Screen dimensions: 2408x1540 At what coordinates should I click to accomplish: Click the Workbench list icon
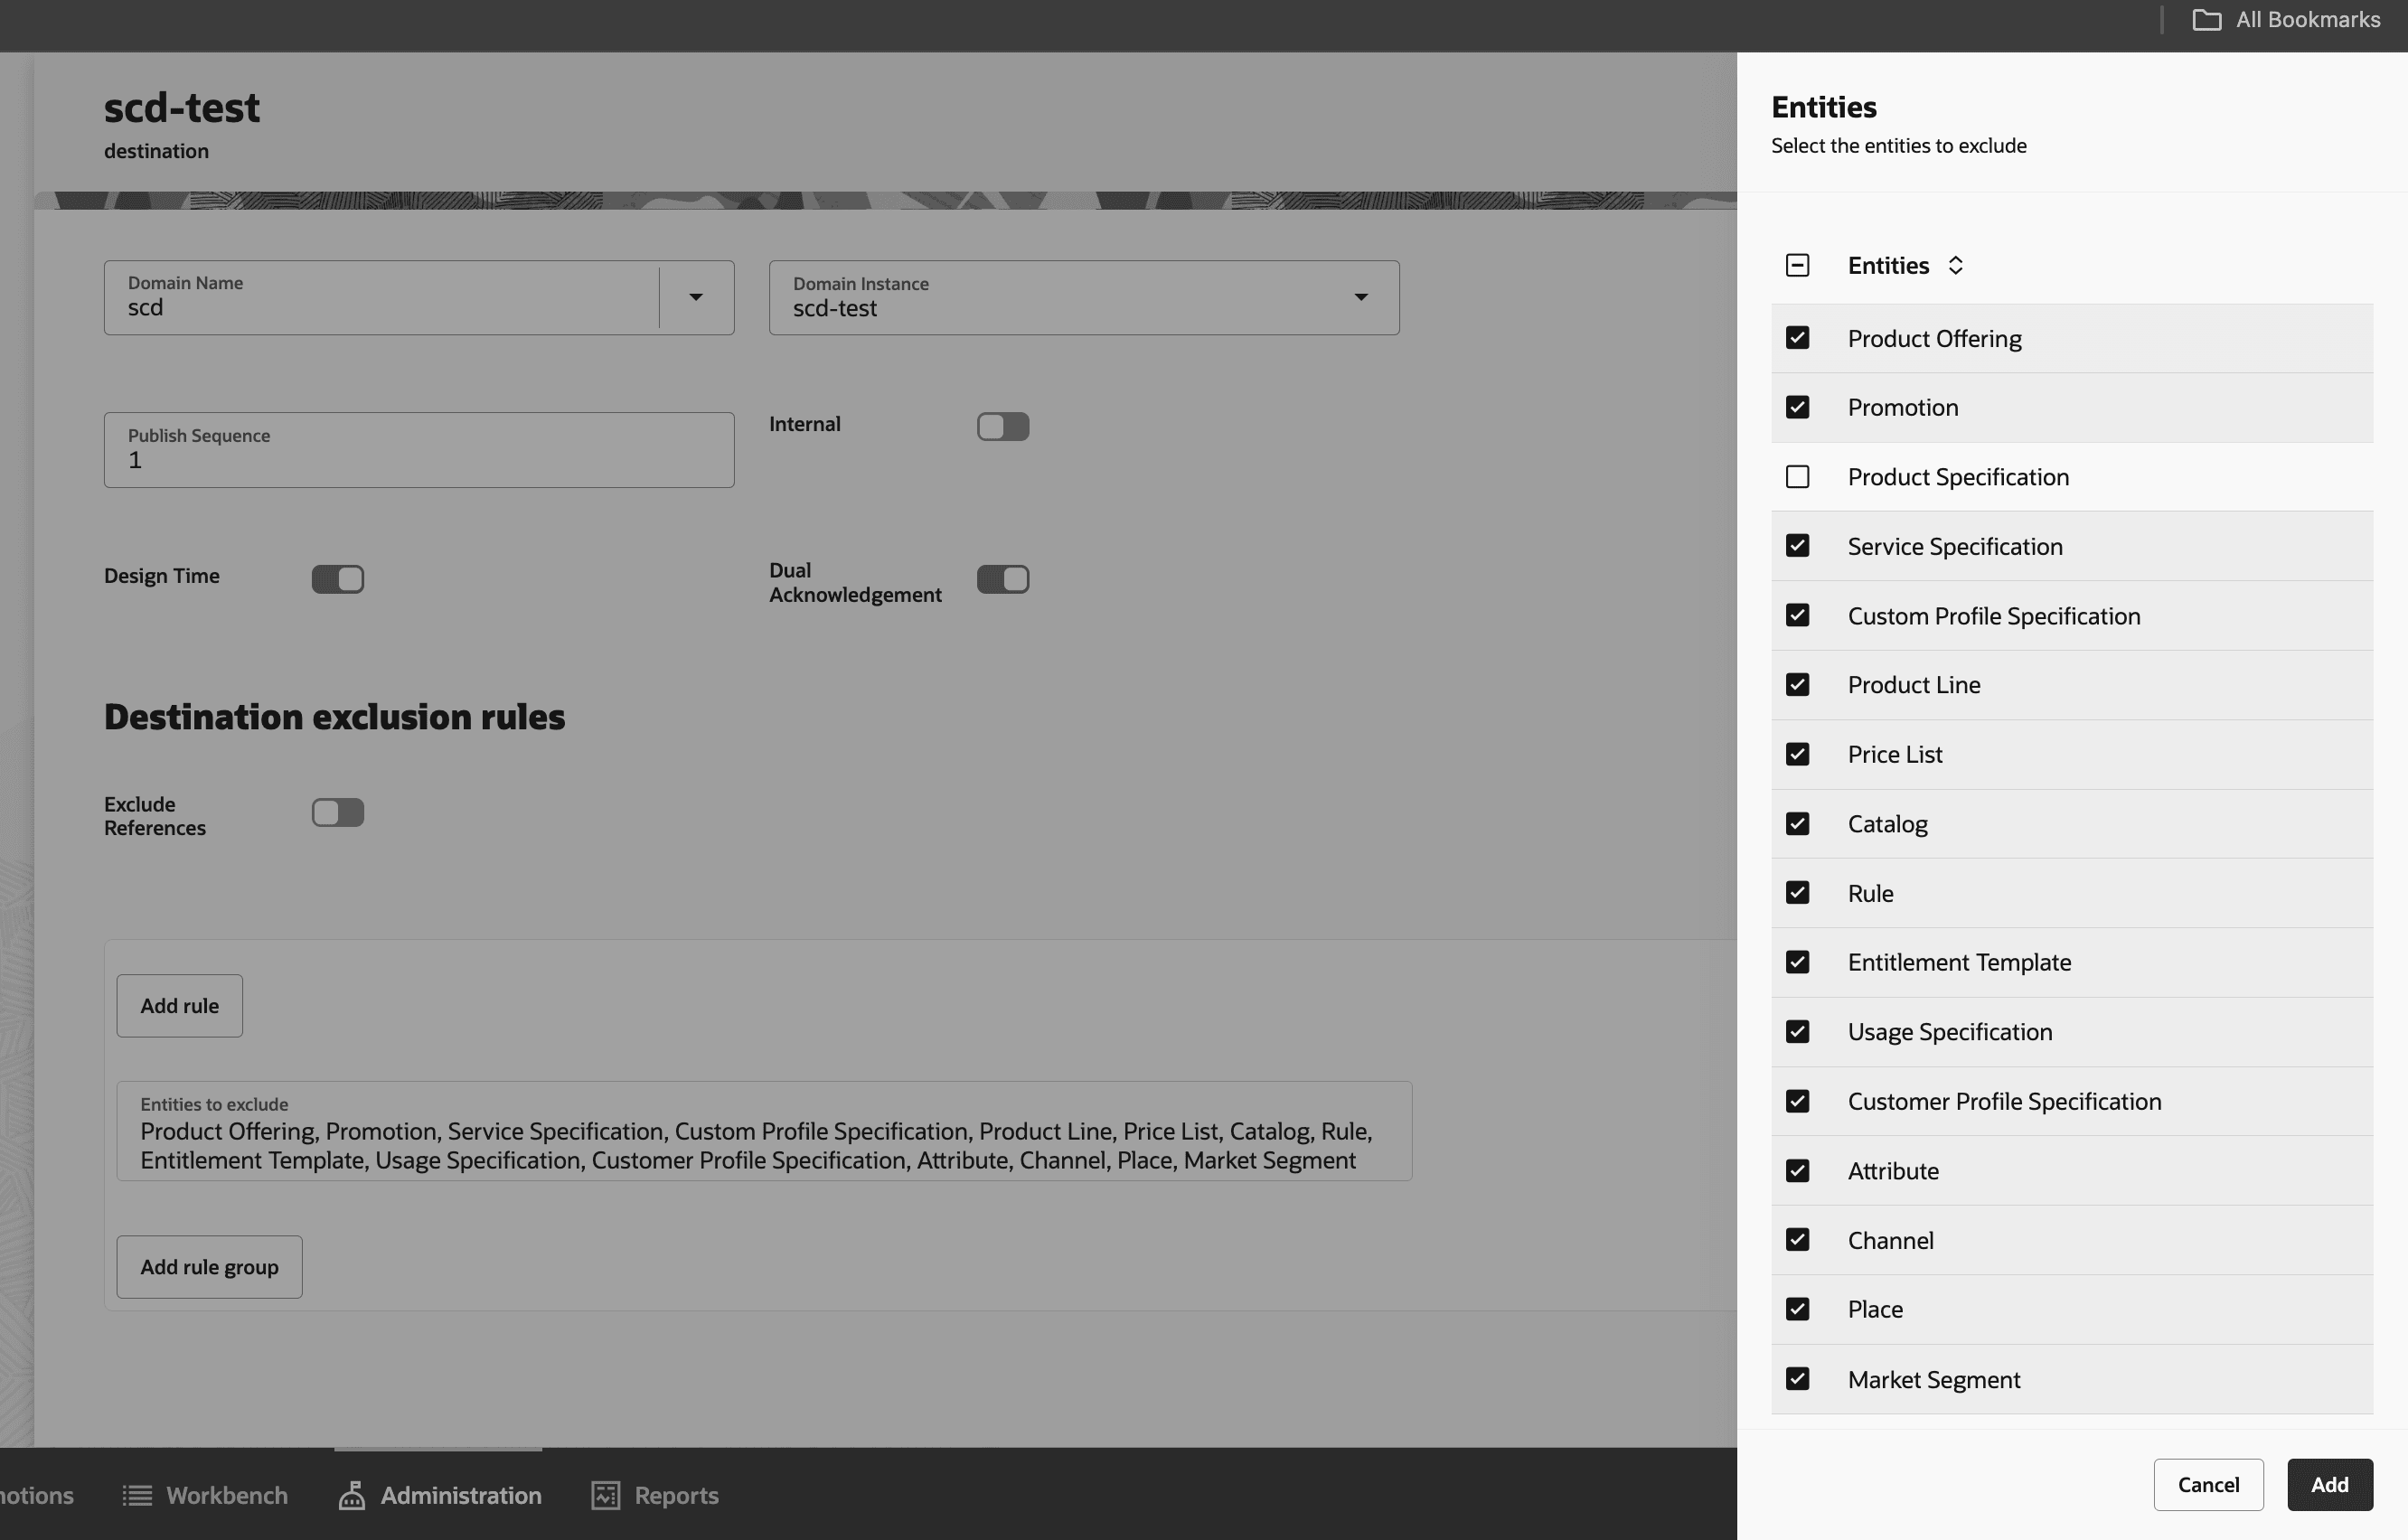coord(137,1495)
